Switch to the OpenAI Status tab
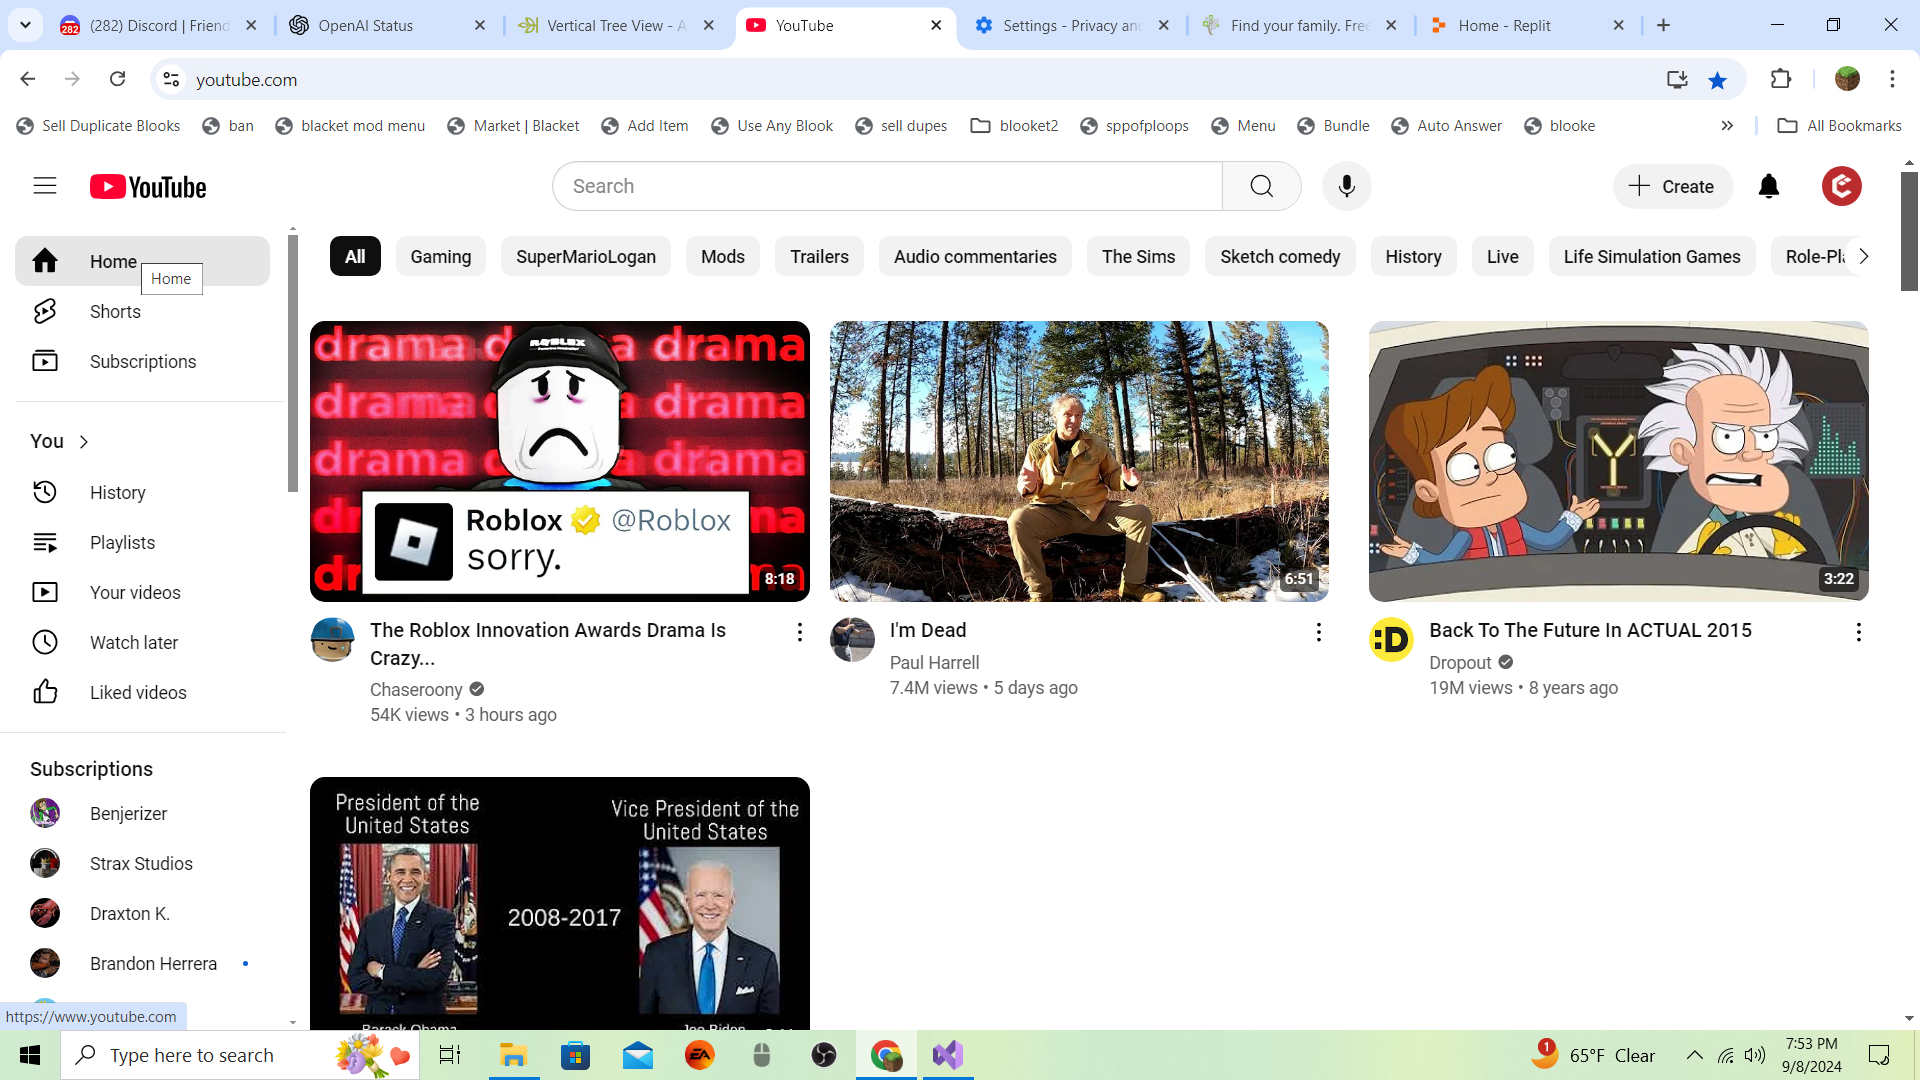The height and width of the screenshot is (1080, 1920). (x=365, y=26)
